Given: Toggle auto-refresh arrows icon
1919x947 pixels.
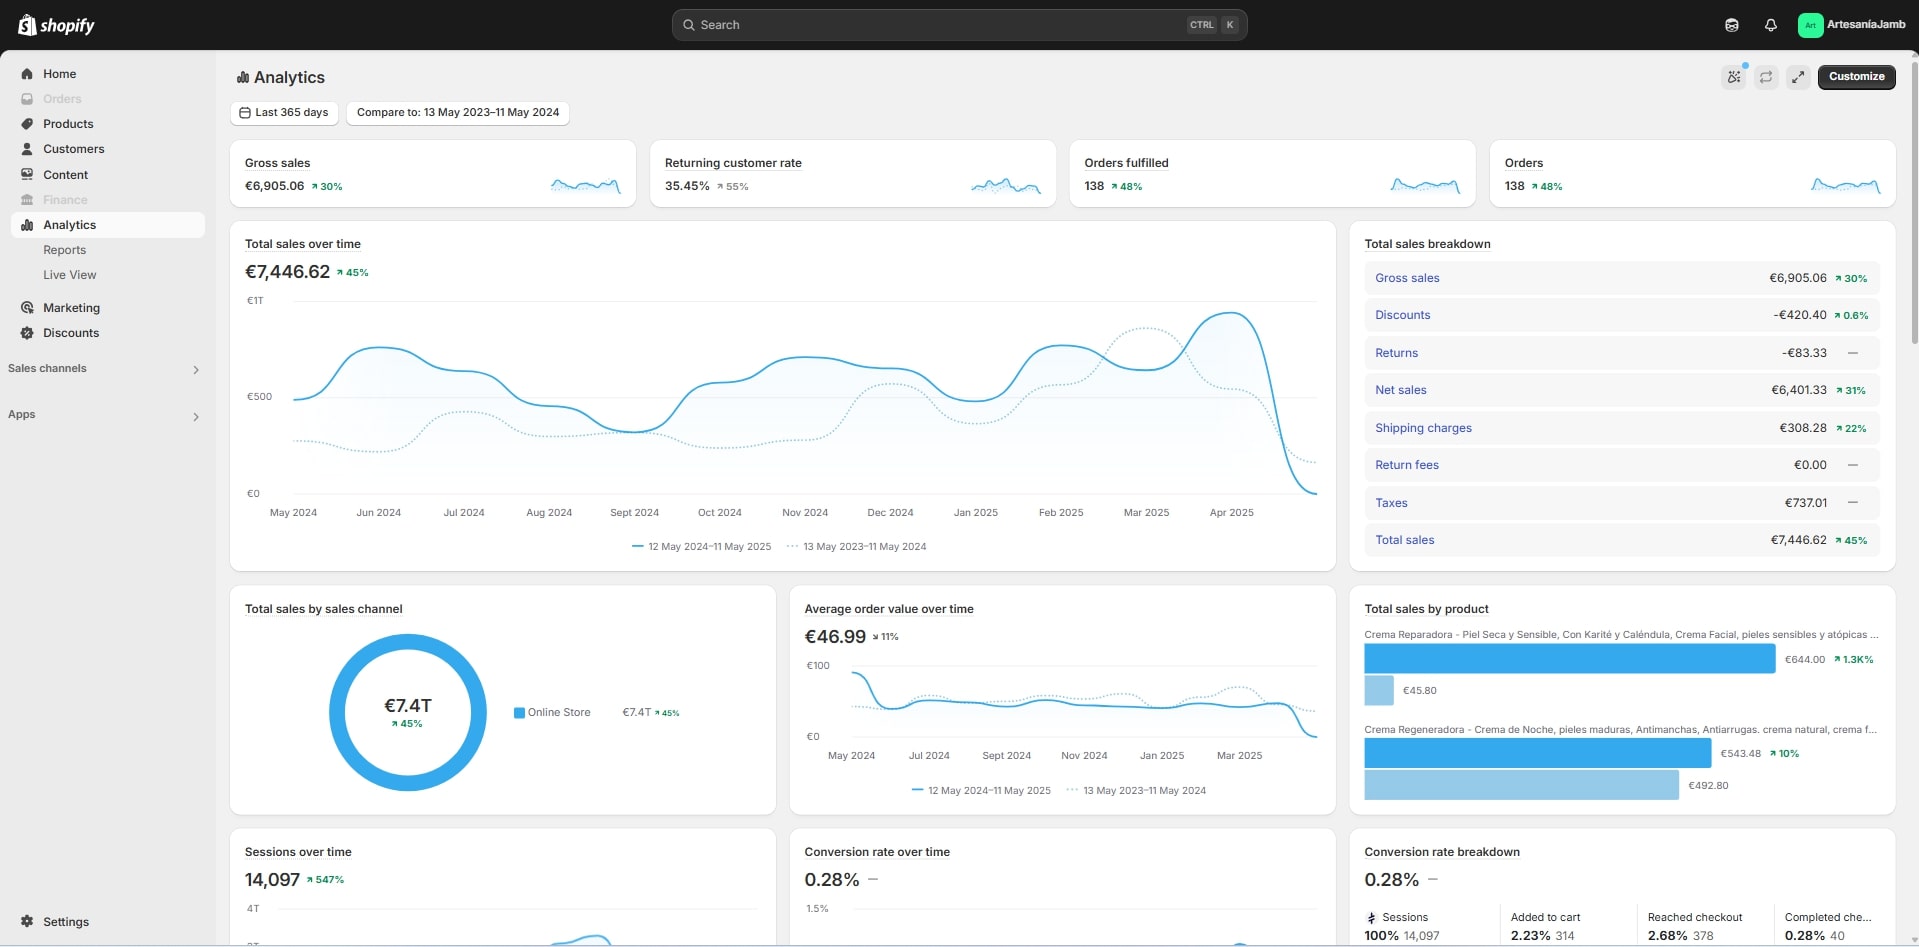Looking at the screenshot, I should pos(1766,77).
